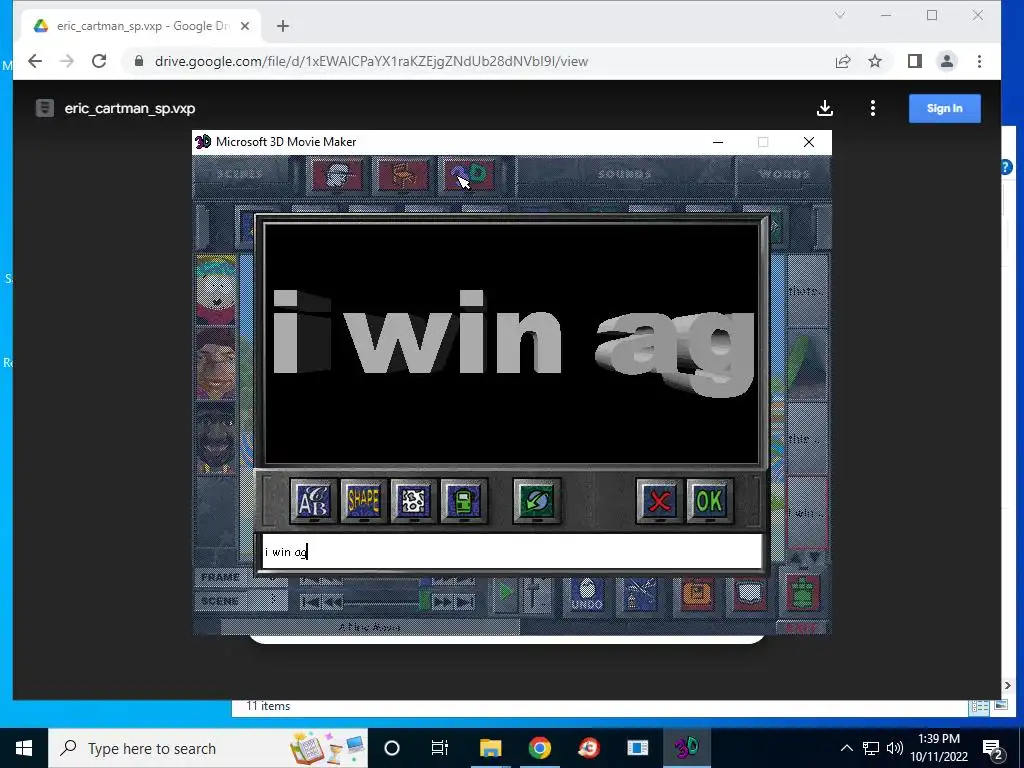Screen dimensions: 1024x768
Task: Show hidden system tray icons
Action: pyautogui.click(x=846, y=748)
